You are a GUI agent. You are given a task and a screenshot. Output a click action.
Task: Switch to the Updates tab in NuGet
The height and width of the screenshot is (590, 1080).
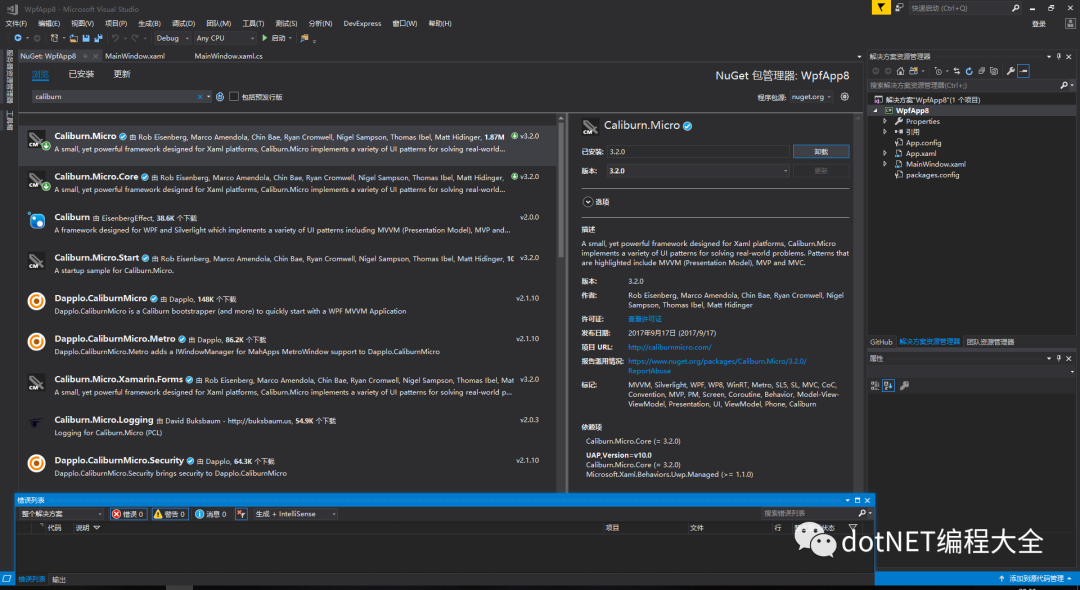click(x=122, y=74)
